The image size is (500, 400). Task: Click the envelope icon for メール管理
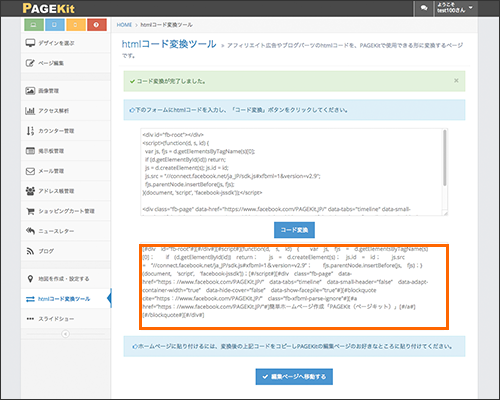click(30, 171)
